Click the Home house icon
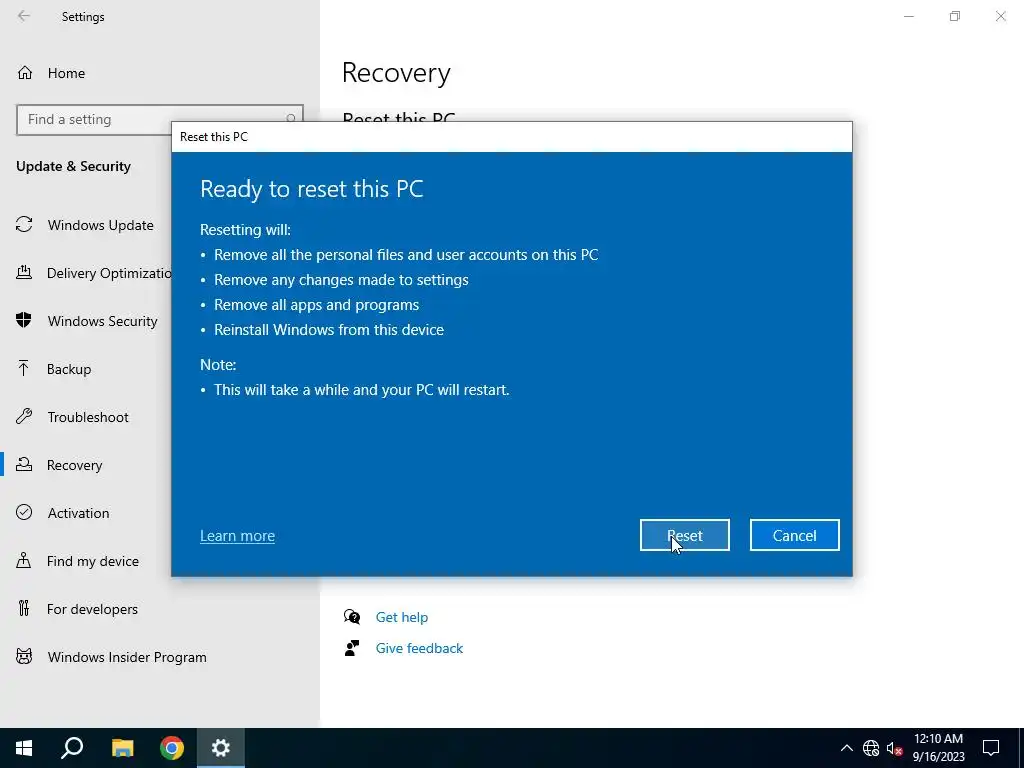1024x768 pixels. pyautogui.click(x=25, y=72)
